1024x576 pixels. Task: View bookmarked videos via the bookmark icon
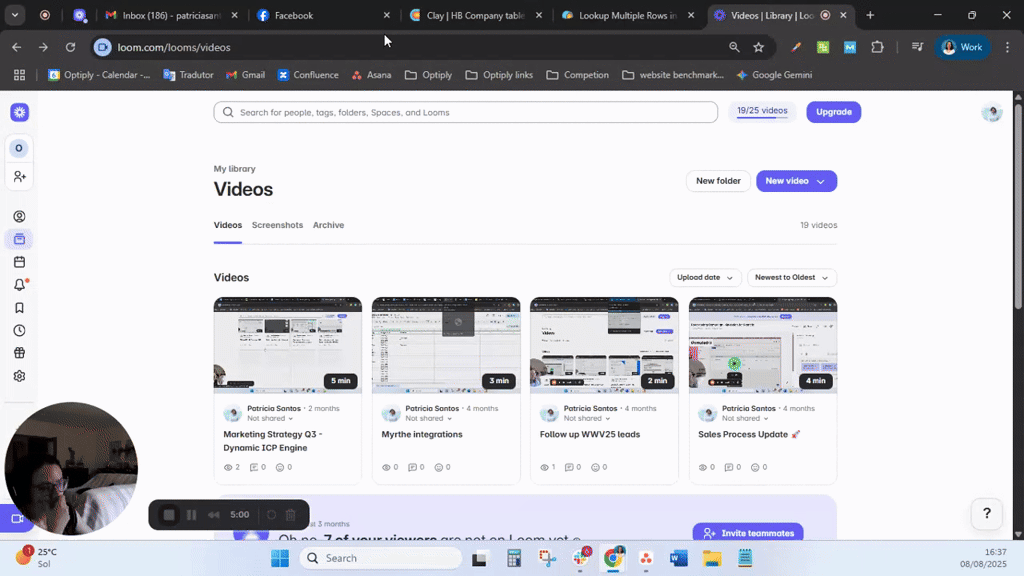coord(19,307)
